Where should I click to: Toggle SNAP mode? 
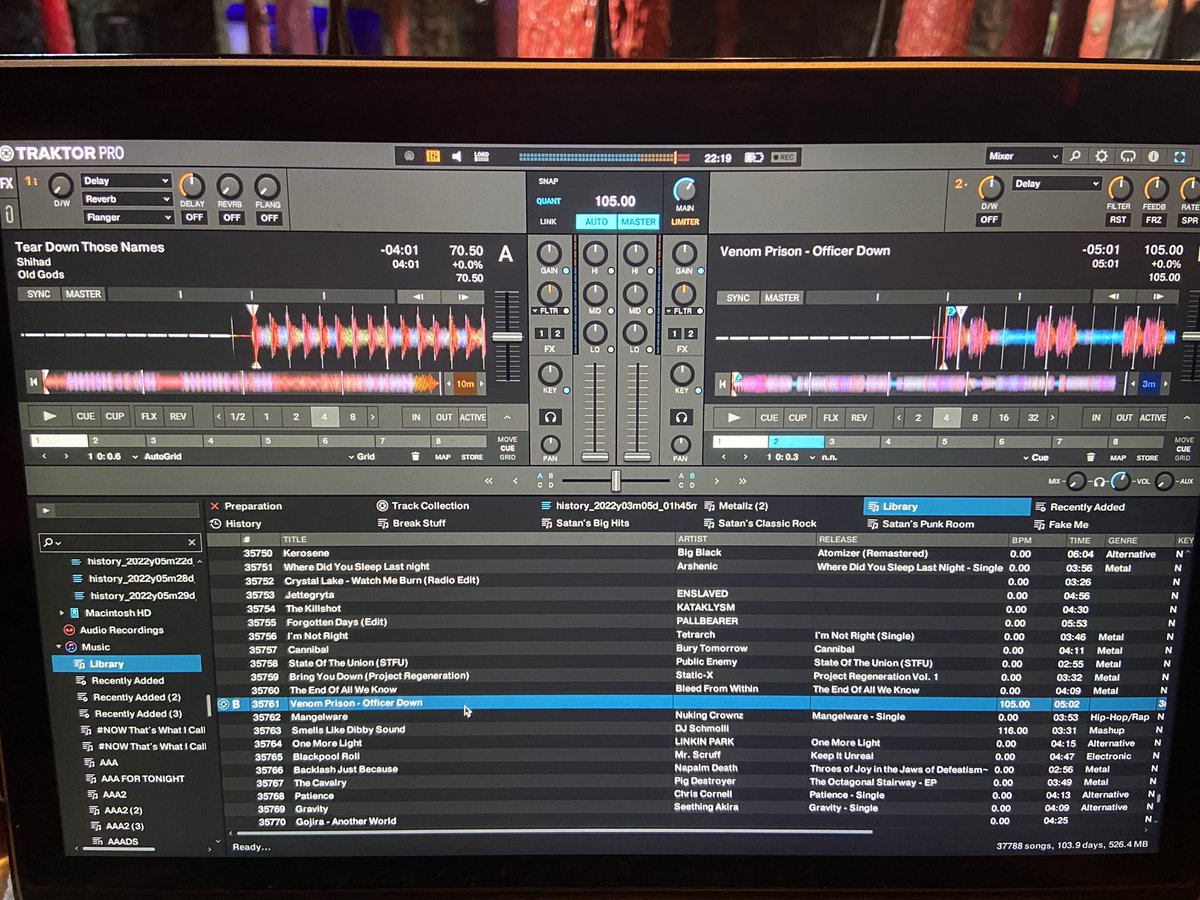click(x=548, y=181)
